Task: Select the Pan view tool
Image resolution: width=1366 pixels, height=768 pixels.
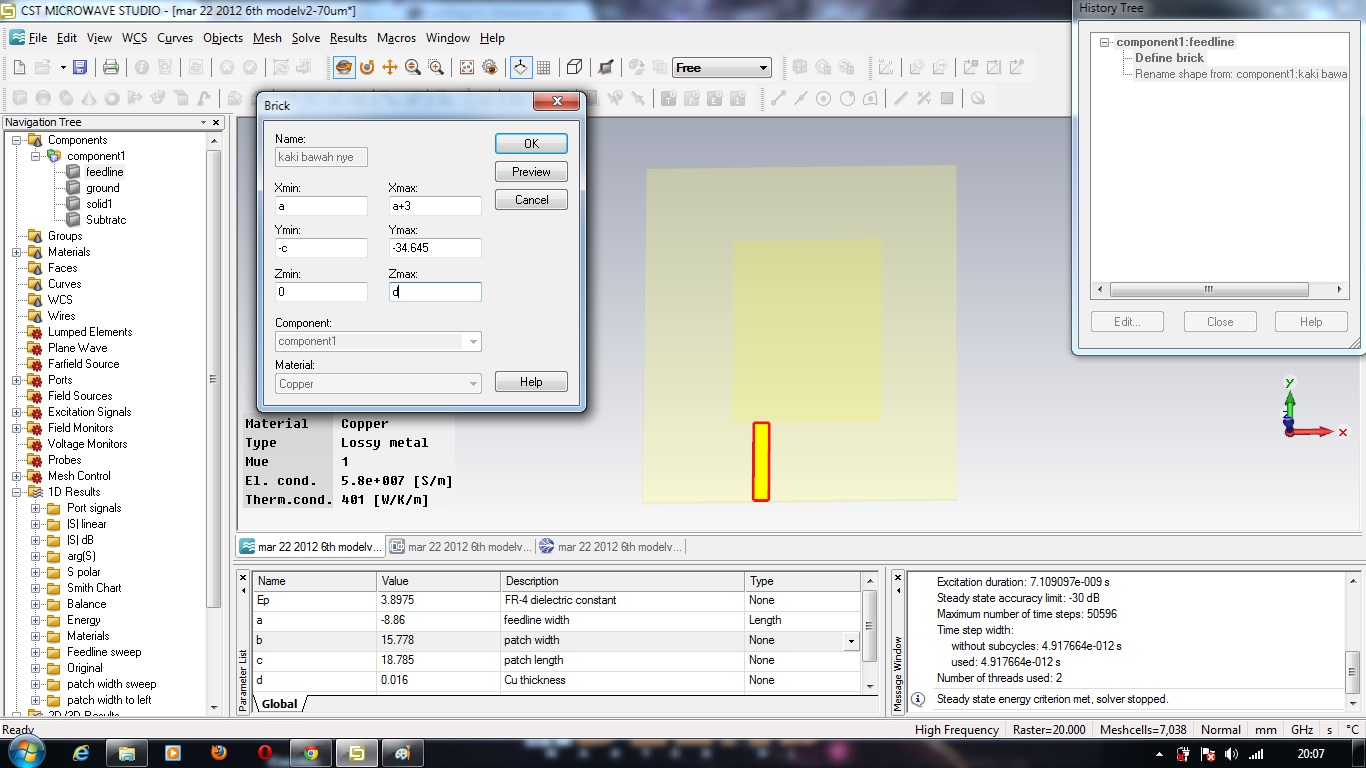Action: click(390, 67)
